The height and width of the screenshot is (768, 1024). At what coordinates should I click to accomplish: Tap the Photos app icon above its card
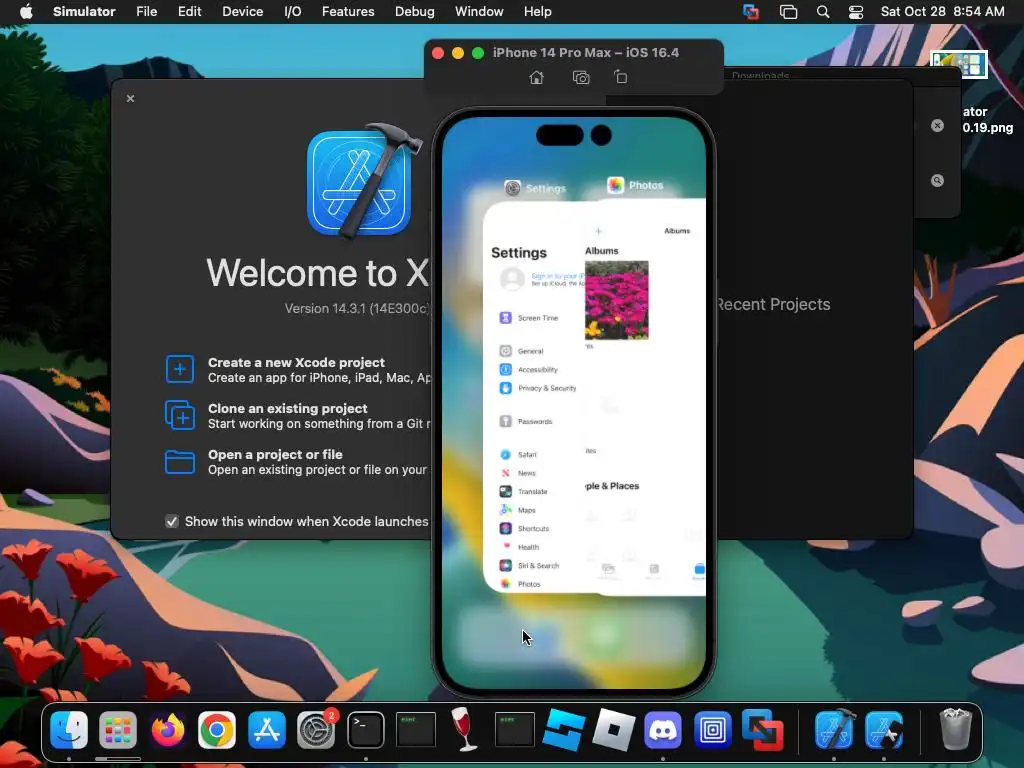click(615, 185)
